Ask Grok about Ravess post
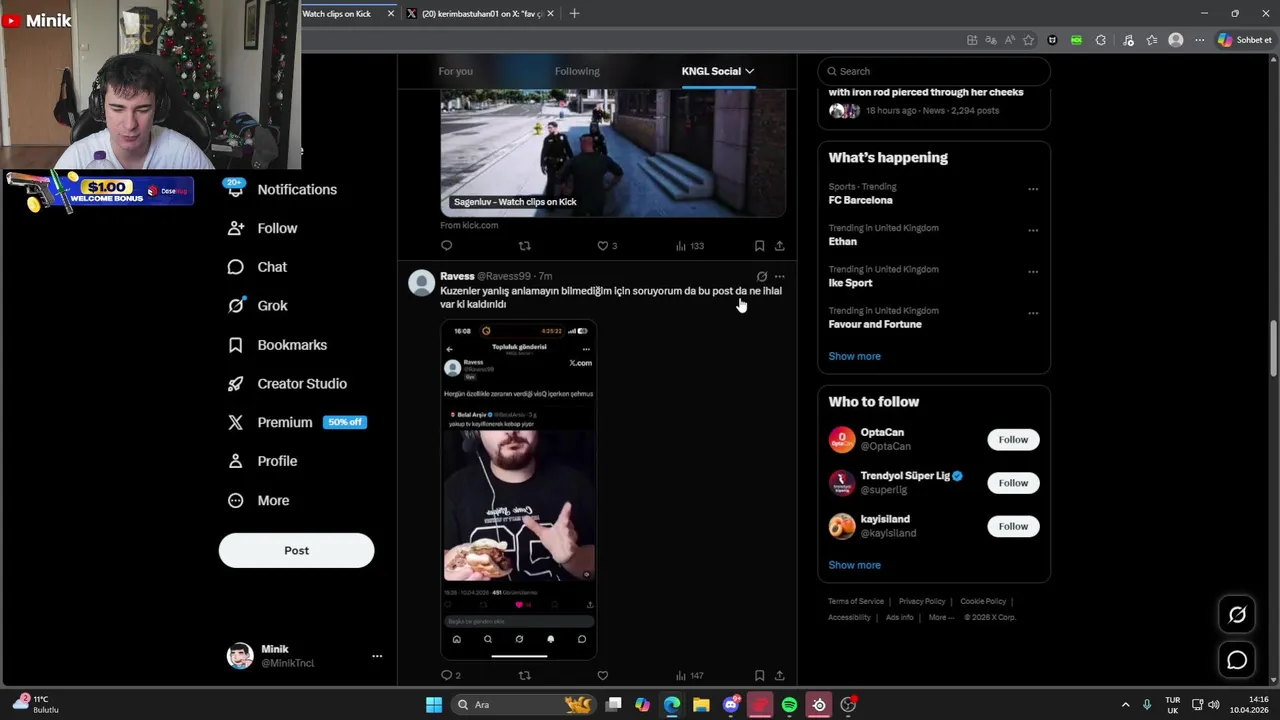This screenshot has width=1280, height=720. [x=762, y=276]
